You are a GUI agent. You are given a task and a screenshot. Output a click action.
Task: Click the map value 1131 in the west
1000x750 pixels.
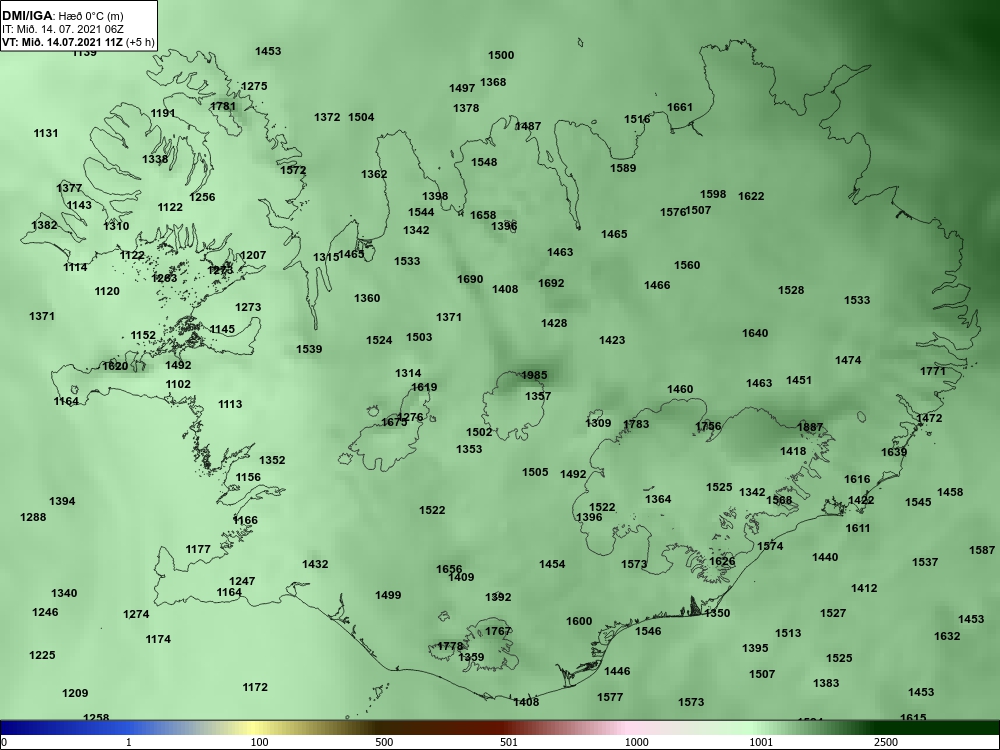(45, 133)
